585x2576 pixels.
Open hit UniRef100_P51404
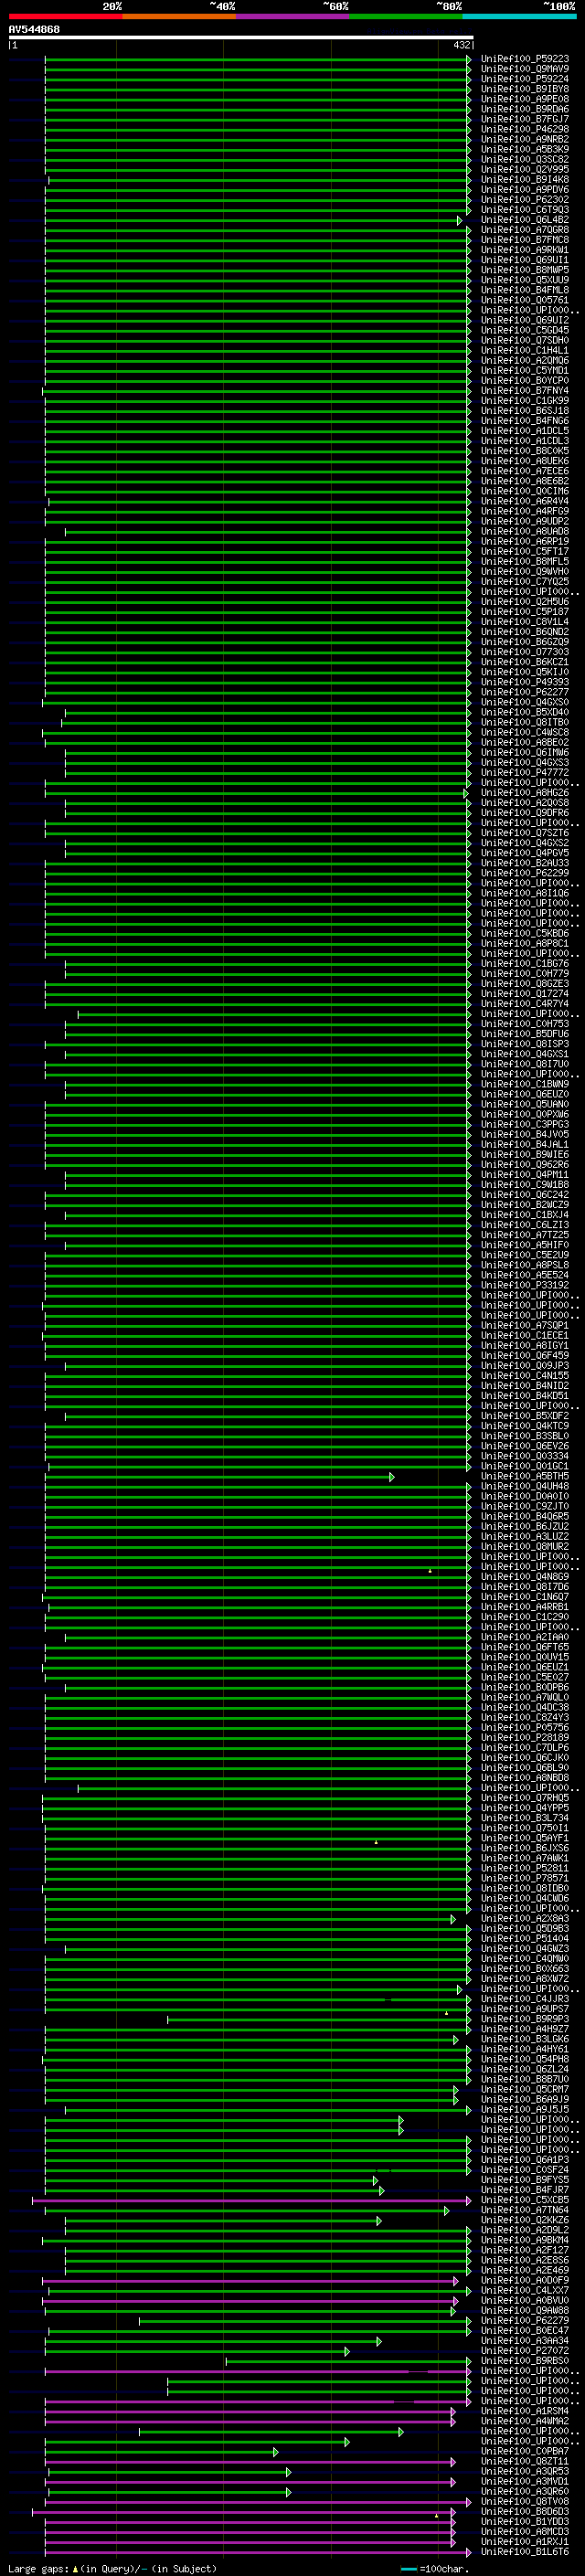(525, 1938)
